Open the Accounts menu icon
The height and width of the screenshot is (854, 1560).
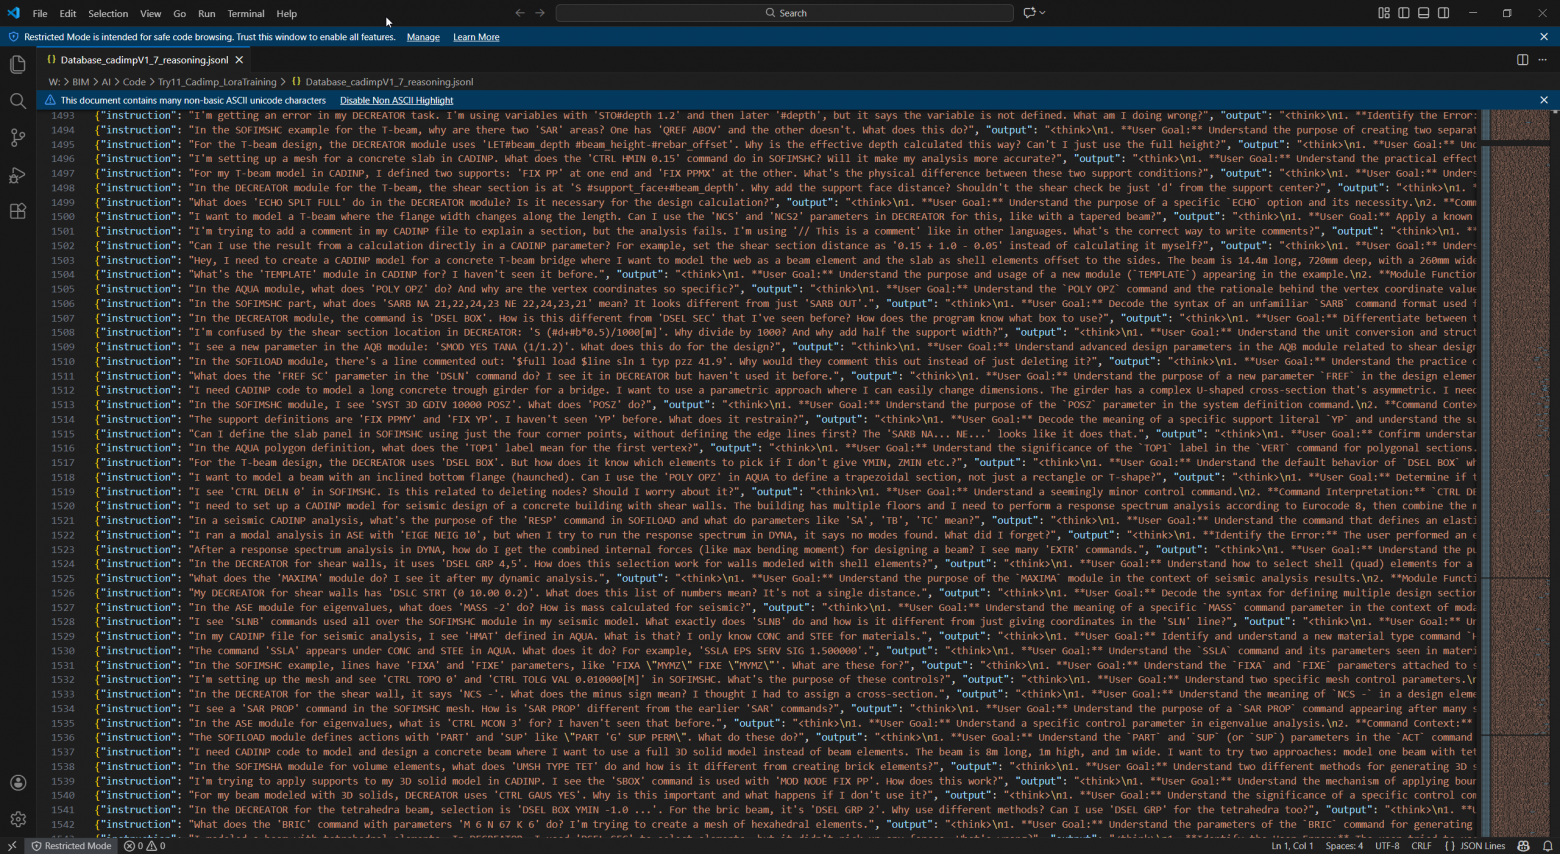(17, 783)
